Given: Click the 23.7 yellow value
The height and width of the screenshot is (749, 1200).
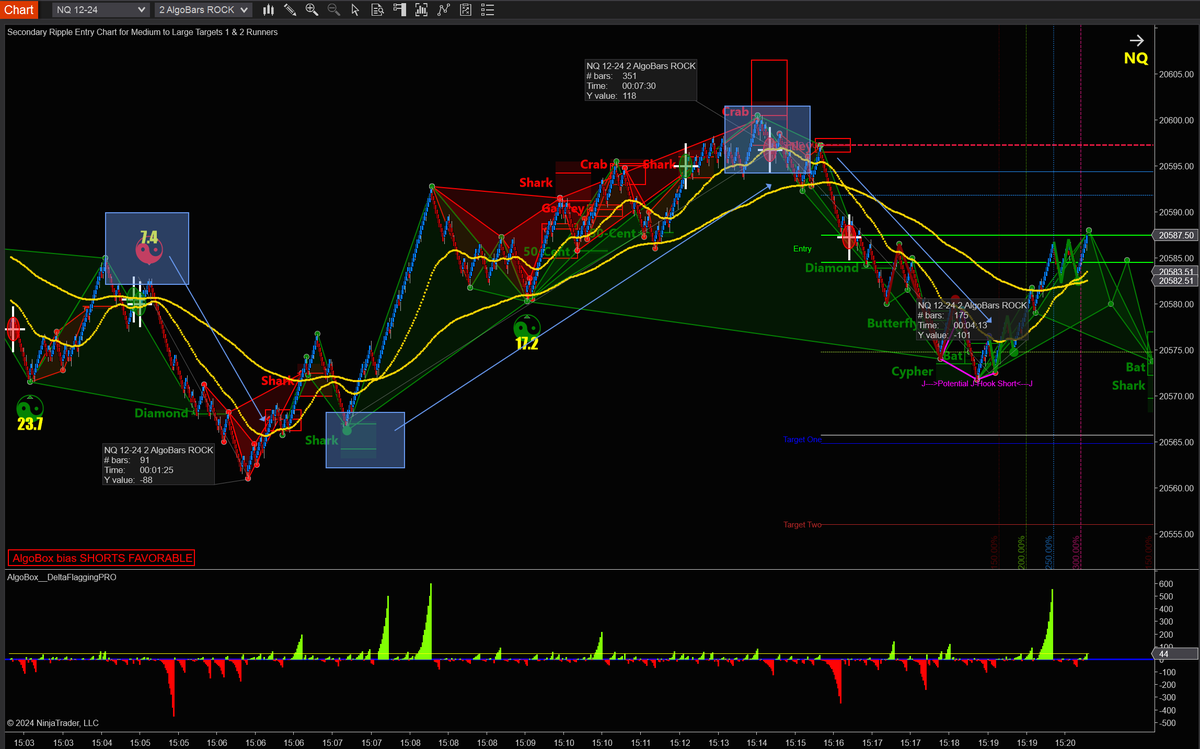Looking at the screenshot, I should (x=30, y=424).
